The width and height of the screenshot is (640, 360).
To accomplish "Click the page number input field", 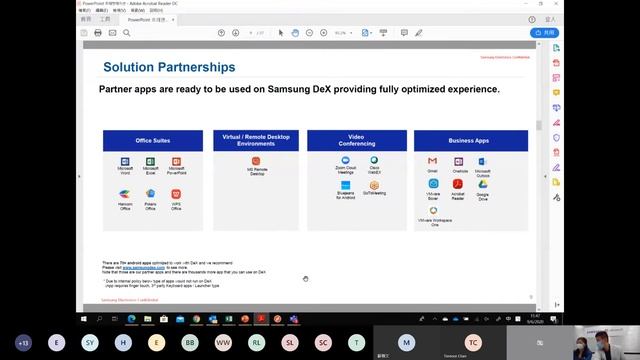I will (x=251, y=33).
